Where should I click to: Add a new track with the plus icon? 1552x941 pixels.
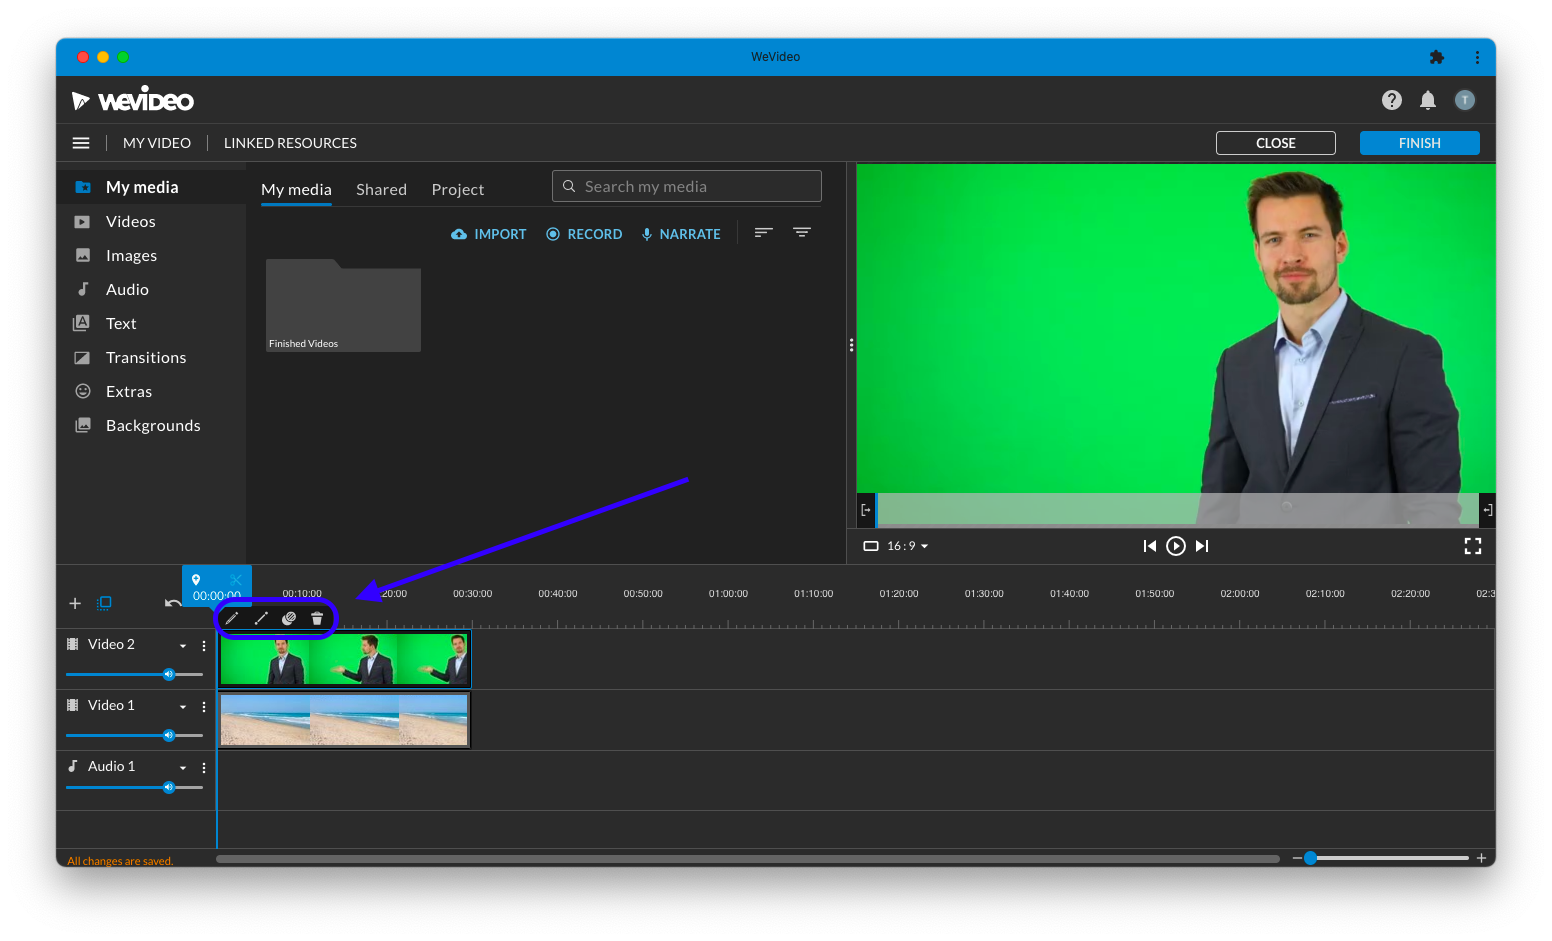75,603
